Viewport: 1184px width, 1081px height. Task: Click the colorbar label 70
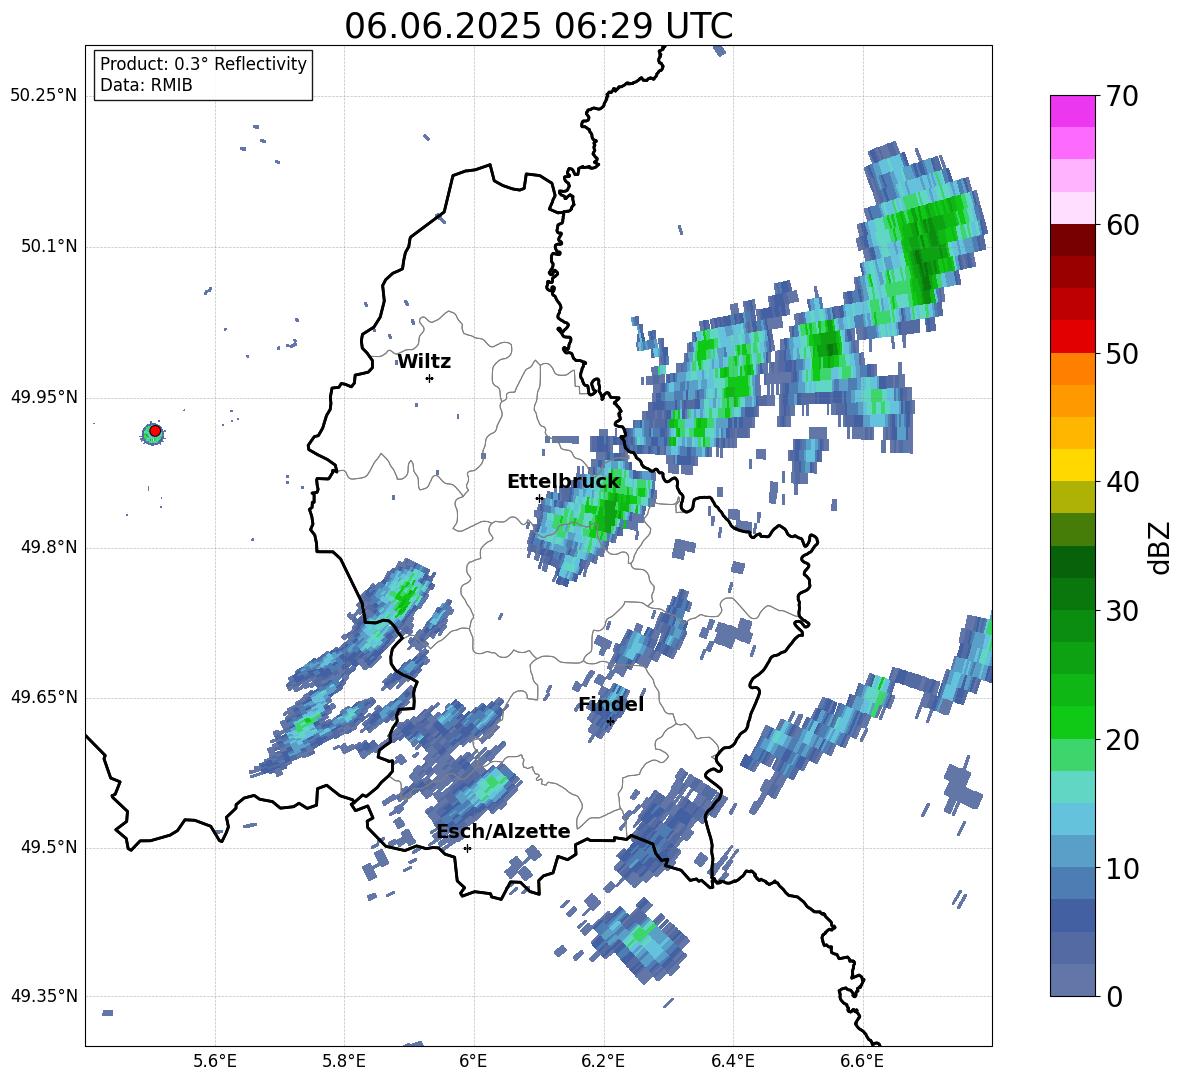tap(1122, 97)
